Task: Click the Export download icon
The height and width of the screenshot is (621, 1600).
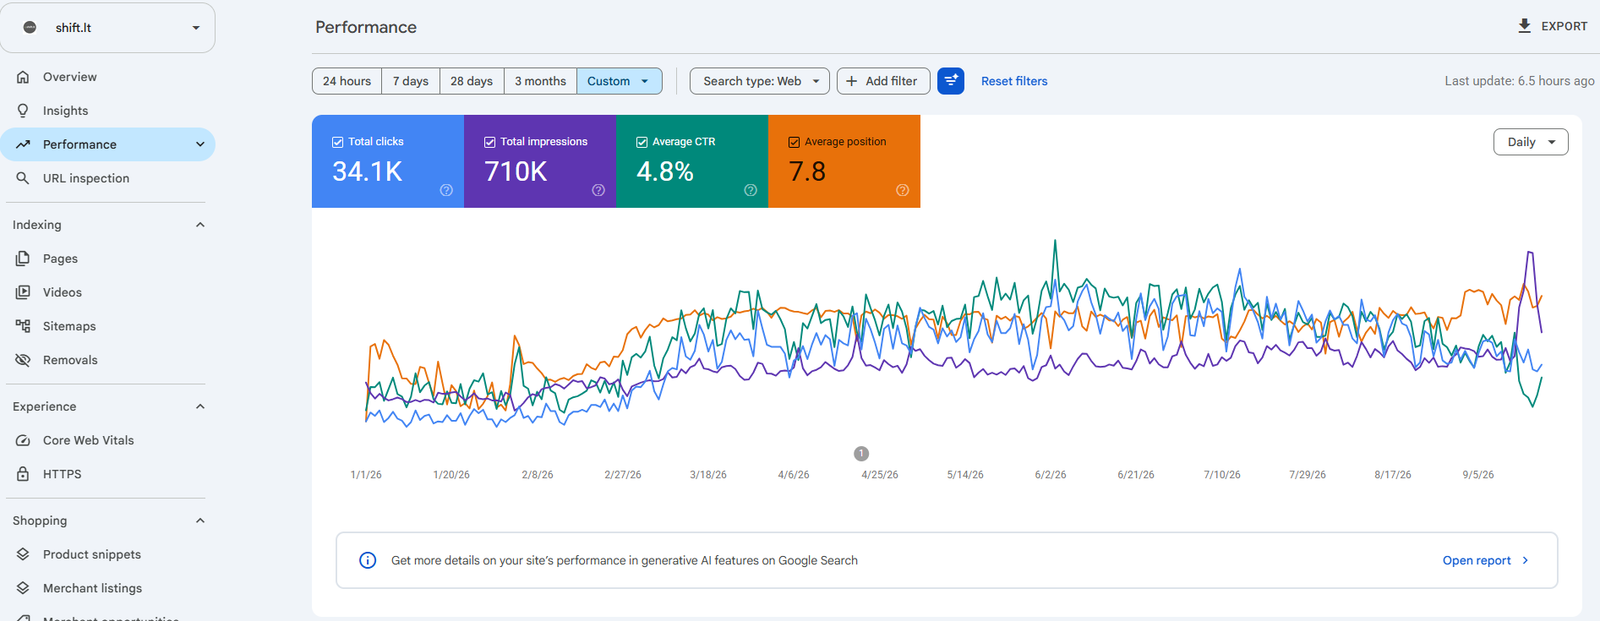Action: (1524, 26)
